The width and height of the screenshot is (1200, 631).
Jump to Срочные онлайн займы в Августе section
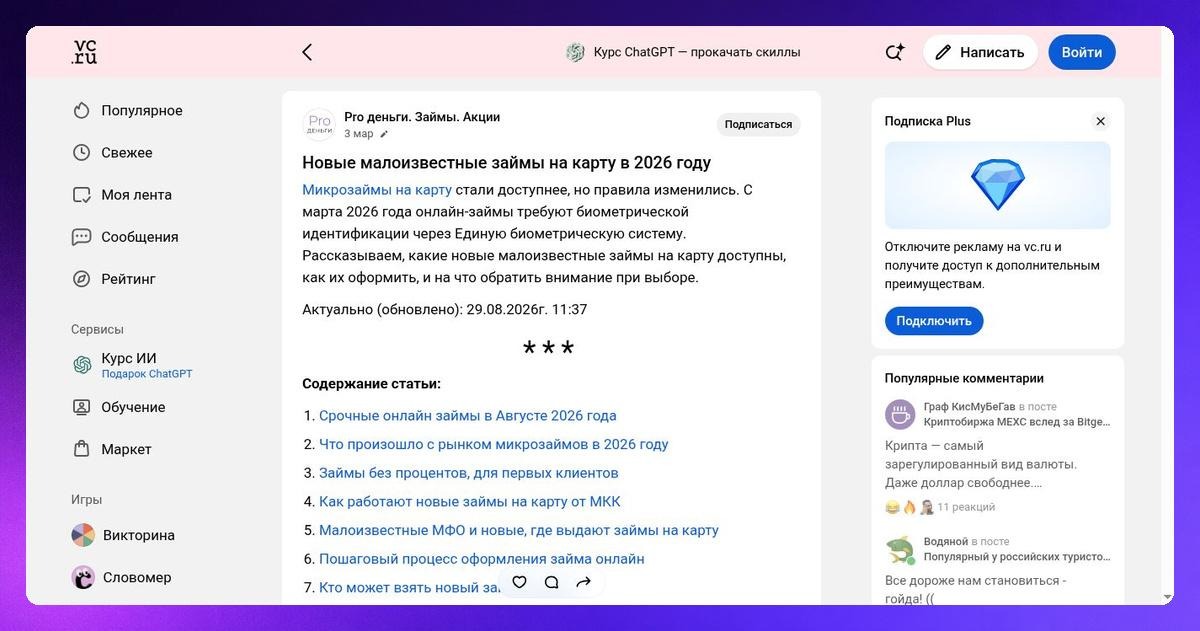point(468,416)
